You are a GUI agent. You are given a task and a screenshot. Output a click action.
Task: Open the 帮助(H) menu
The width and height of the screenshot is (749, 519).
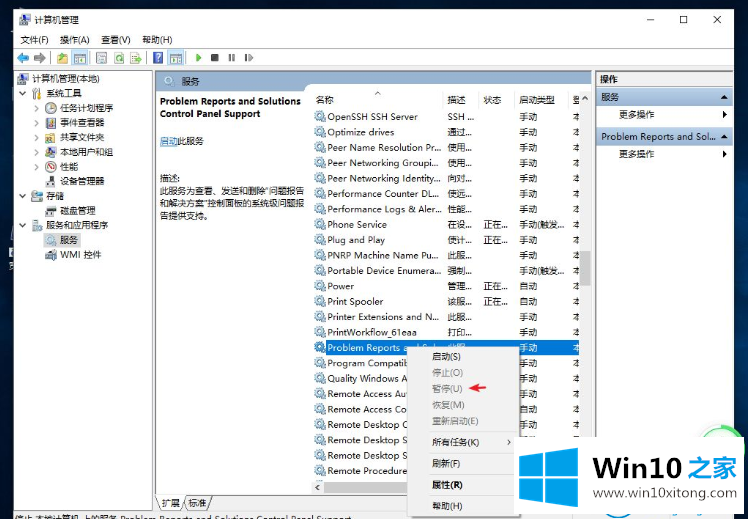point(157,40)
